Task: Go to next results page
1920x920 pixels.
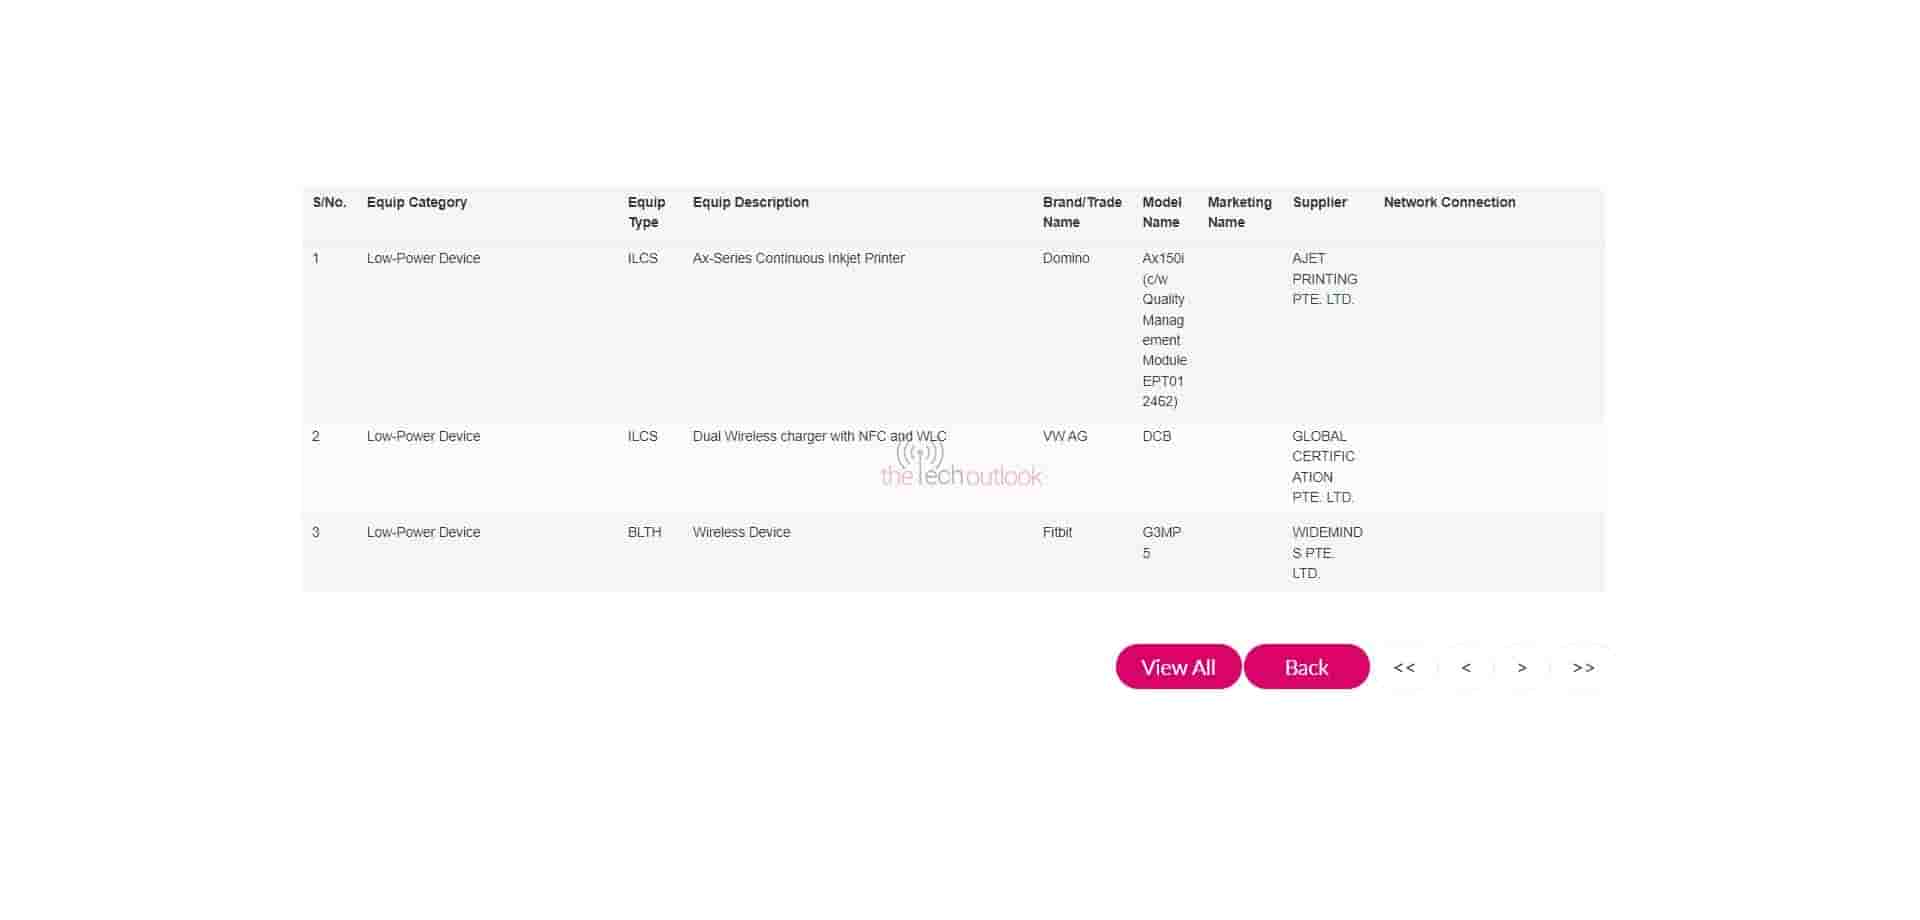Action: [1522, 668]
